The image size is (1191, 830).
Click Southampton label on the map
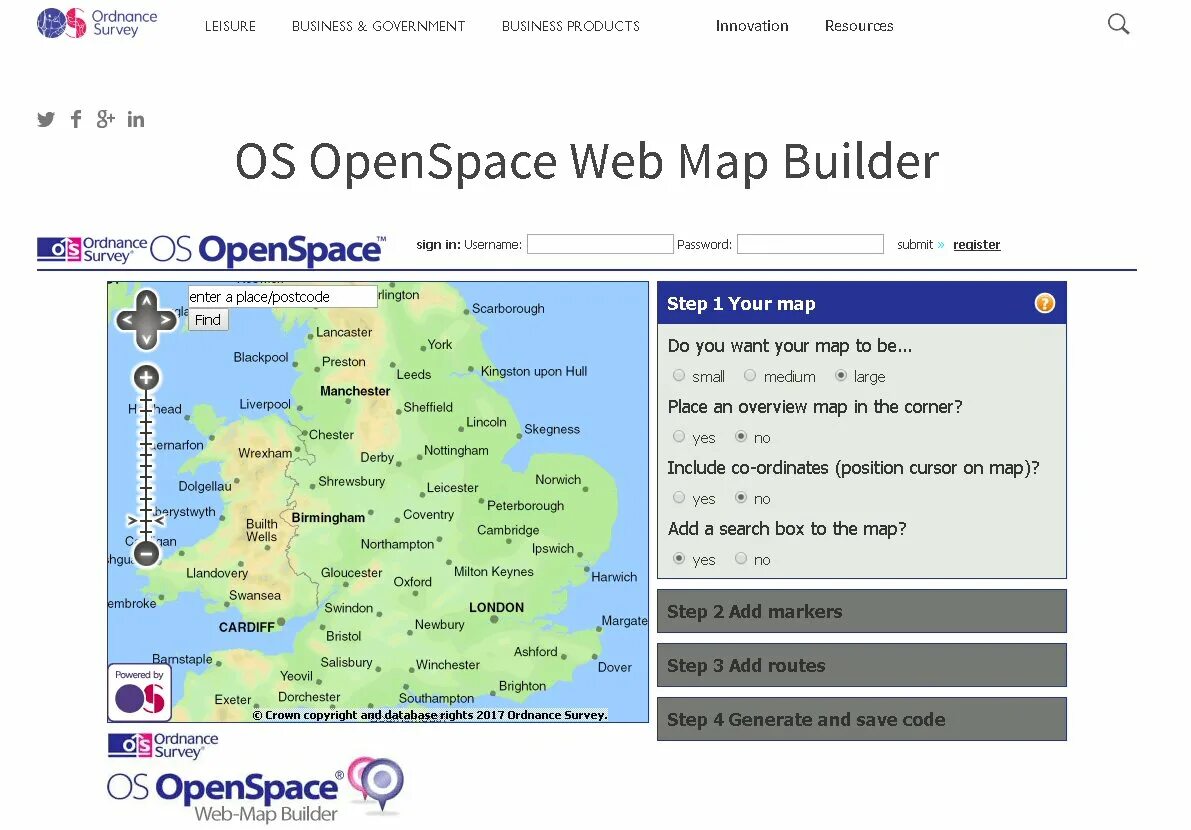click(x=436, y=698)
